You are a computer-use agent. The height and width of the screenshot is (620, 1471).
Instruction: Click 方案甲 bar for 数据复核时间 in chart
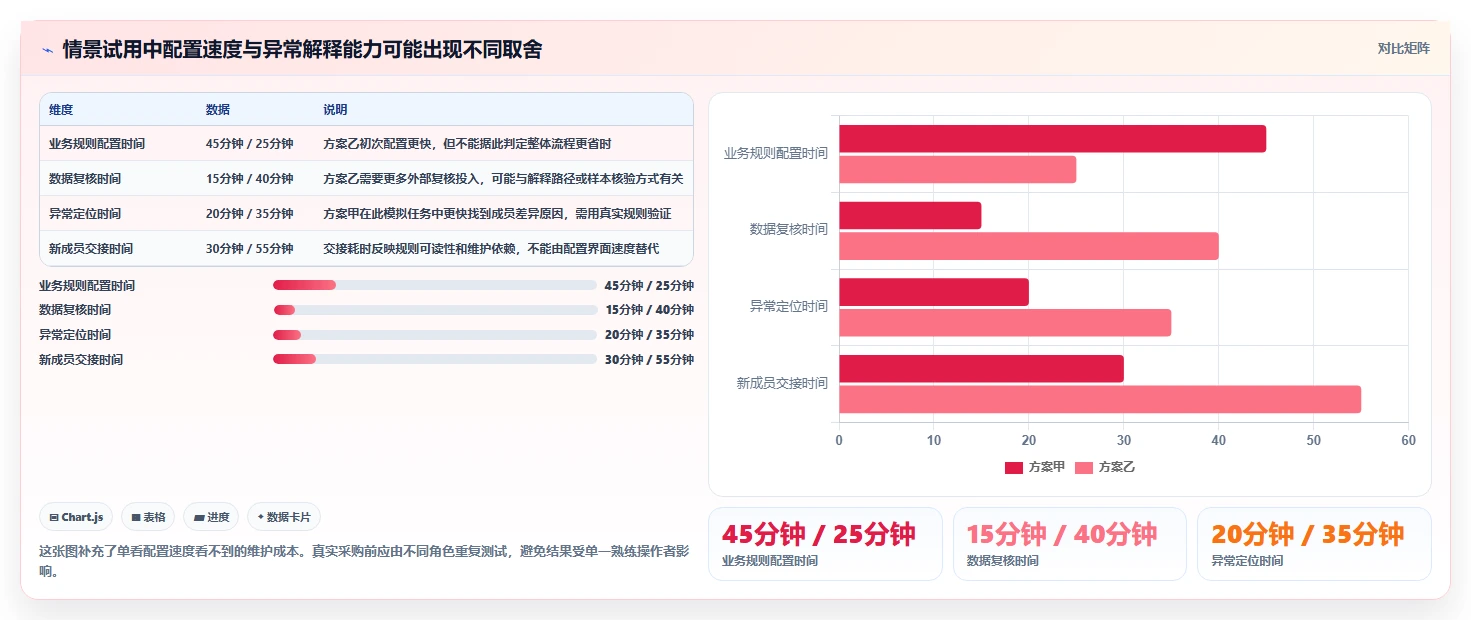910,215
